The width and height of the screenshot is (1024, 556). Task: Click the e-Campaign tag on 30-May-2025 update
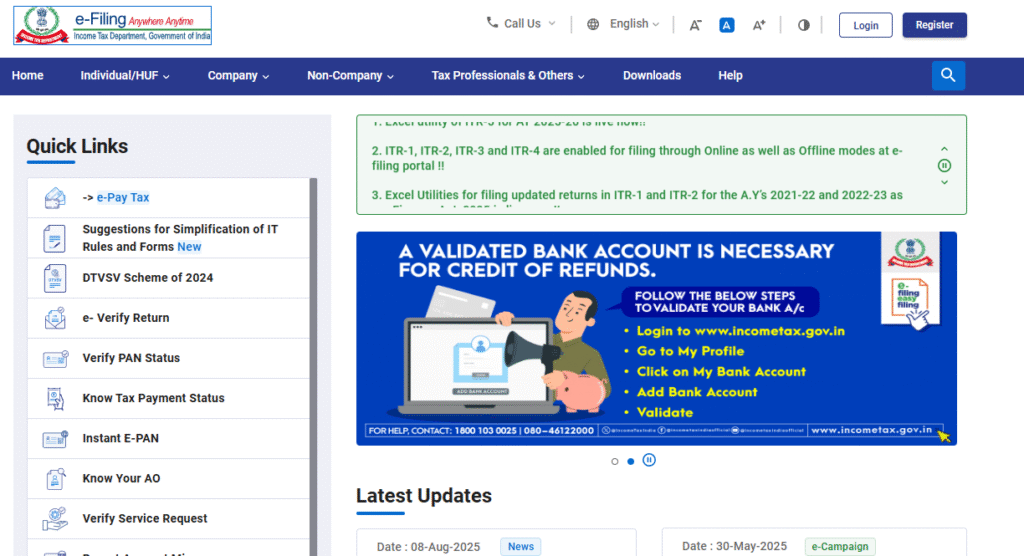point(840,547)
